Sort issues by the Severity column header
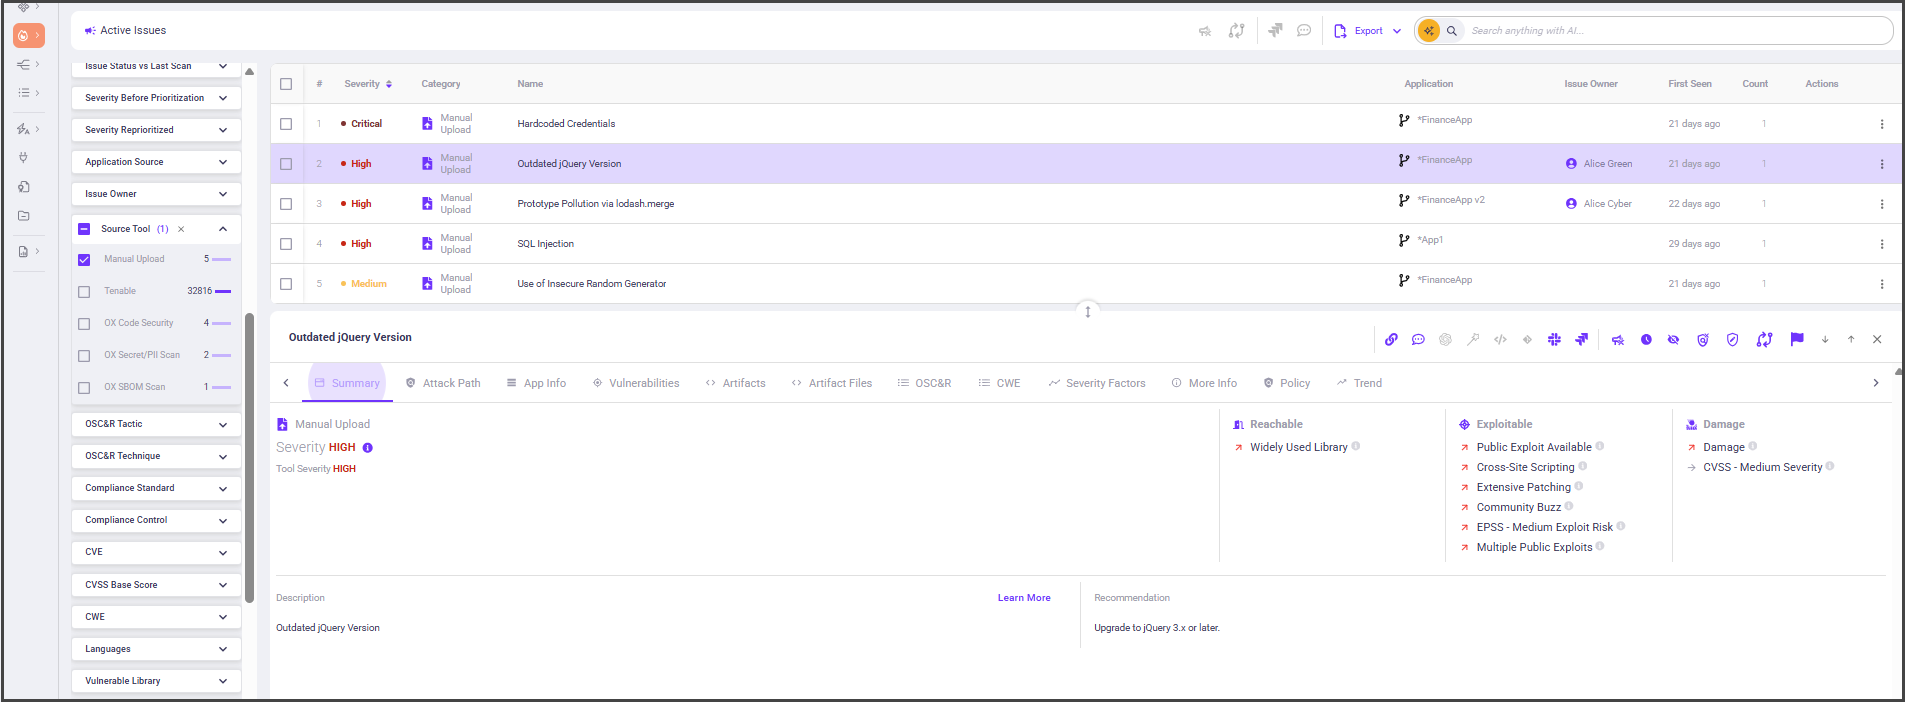Screen dimensions: 1905x702 point(367,84)
